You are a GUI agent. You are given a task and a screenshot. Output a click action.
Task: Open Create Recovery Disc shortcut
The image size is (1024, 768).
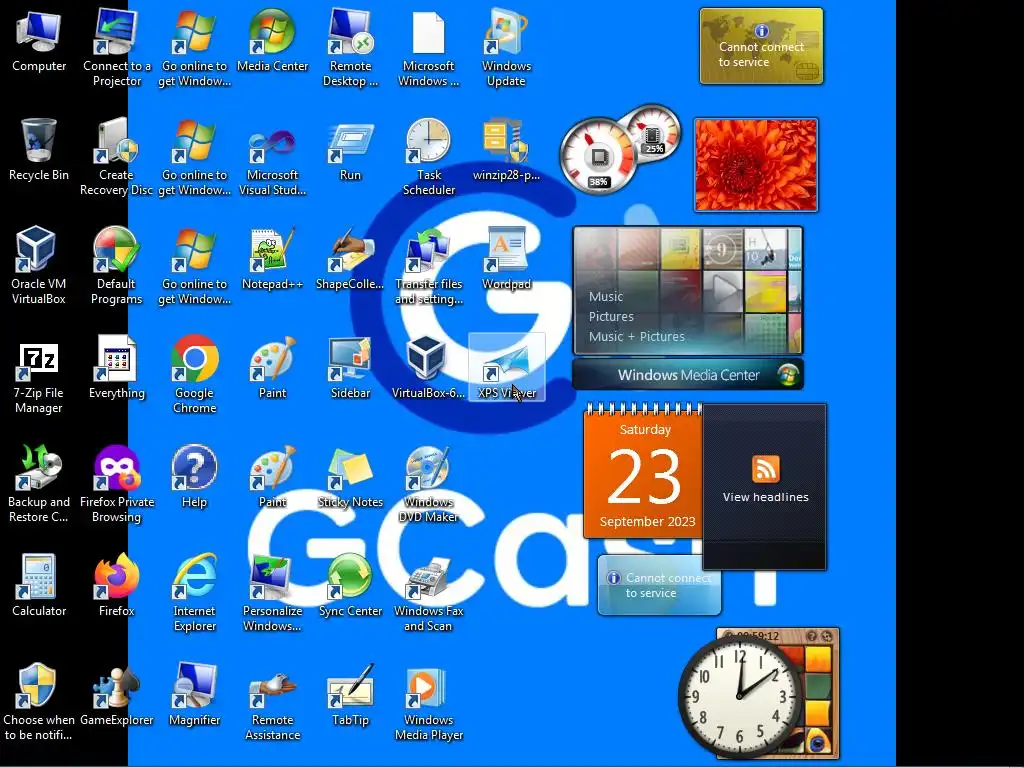[116, 157]
